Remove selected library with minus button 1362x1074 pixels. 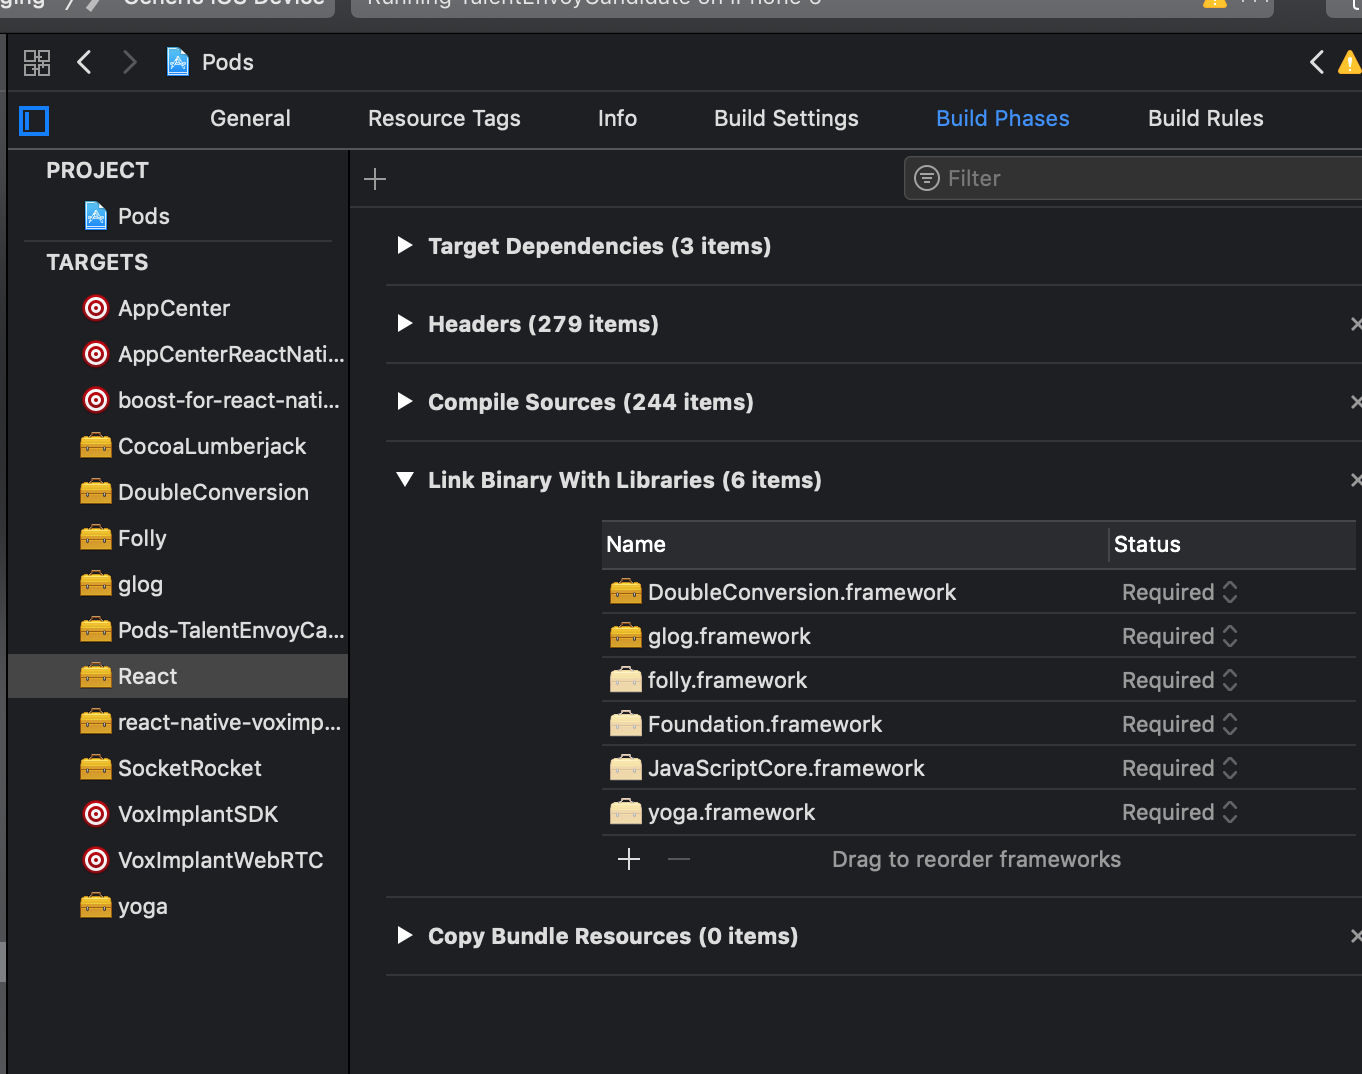(679, 859)
